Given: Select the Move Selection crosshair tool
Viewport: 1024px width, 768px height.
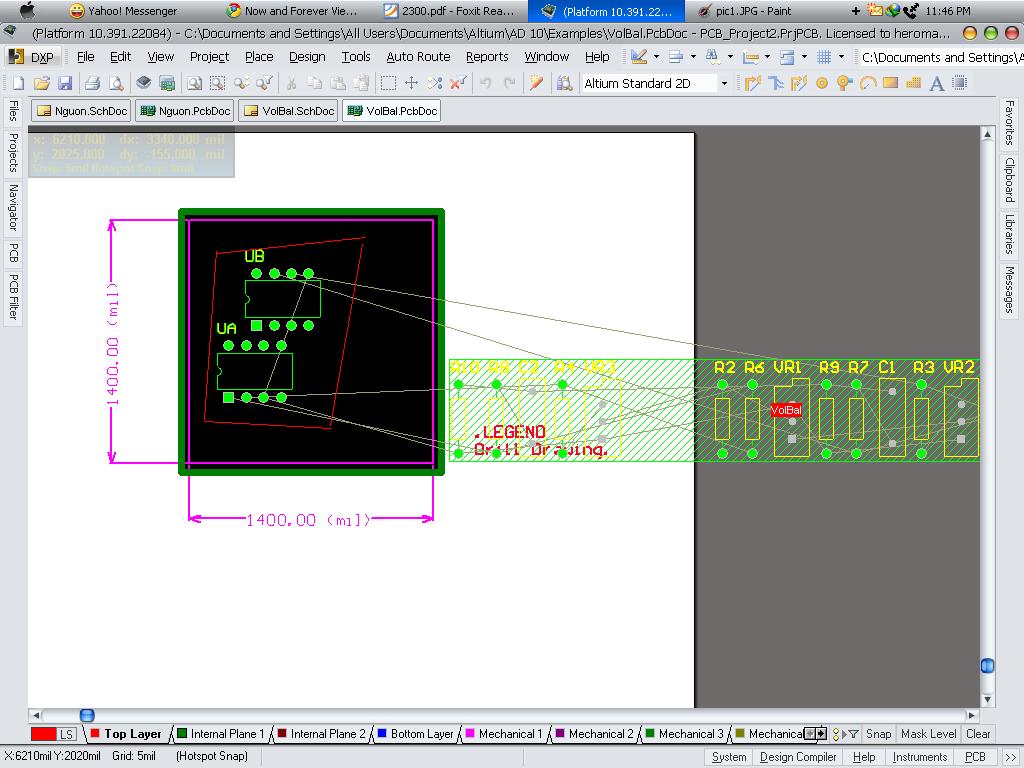Looking at the screenshot, I should 411,83.
